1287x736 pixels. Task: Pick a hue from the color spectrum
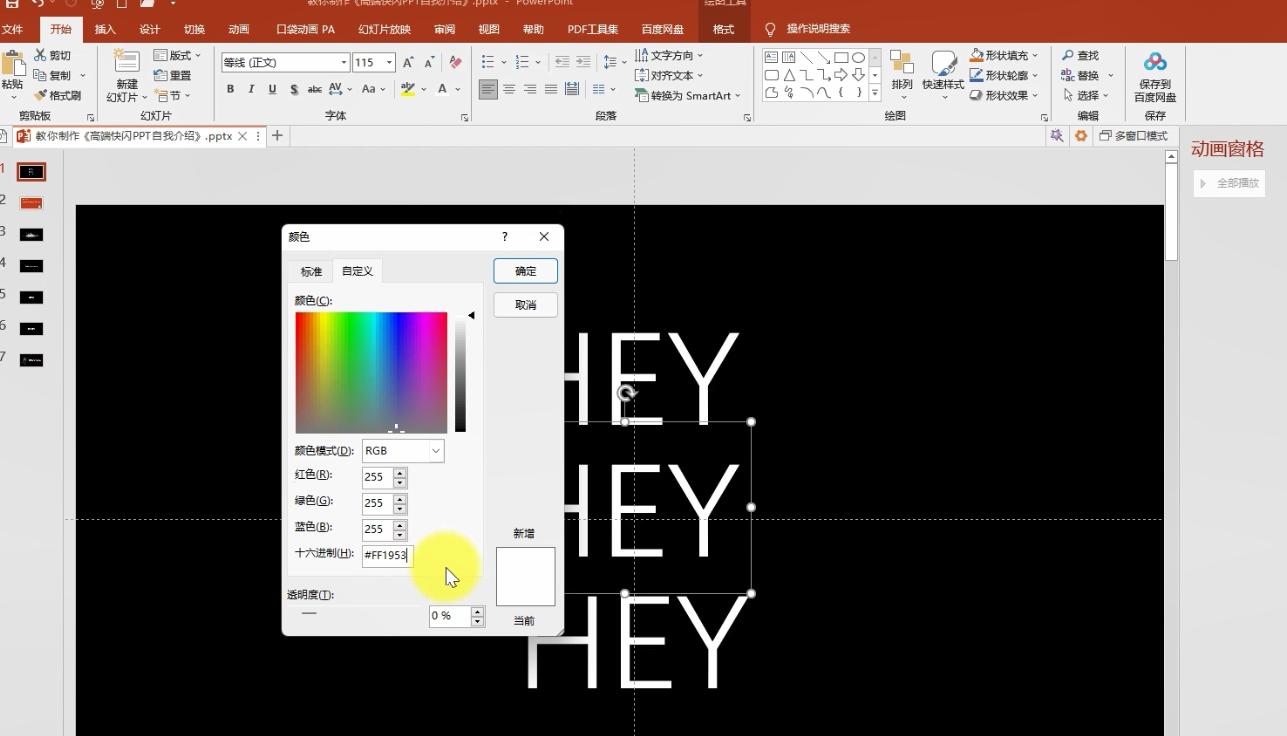370,370
